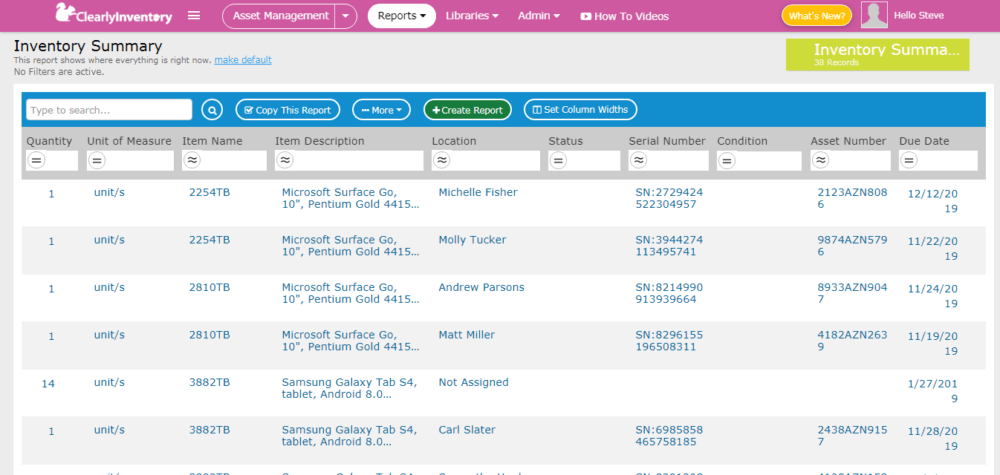Viewport: 1000px width, 475px height.
Task: Click the Status filter equals operator icon
Action: coord(558,161)
